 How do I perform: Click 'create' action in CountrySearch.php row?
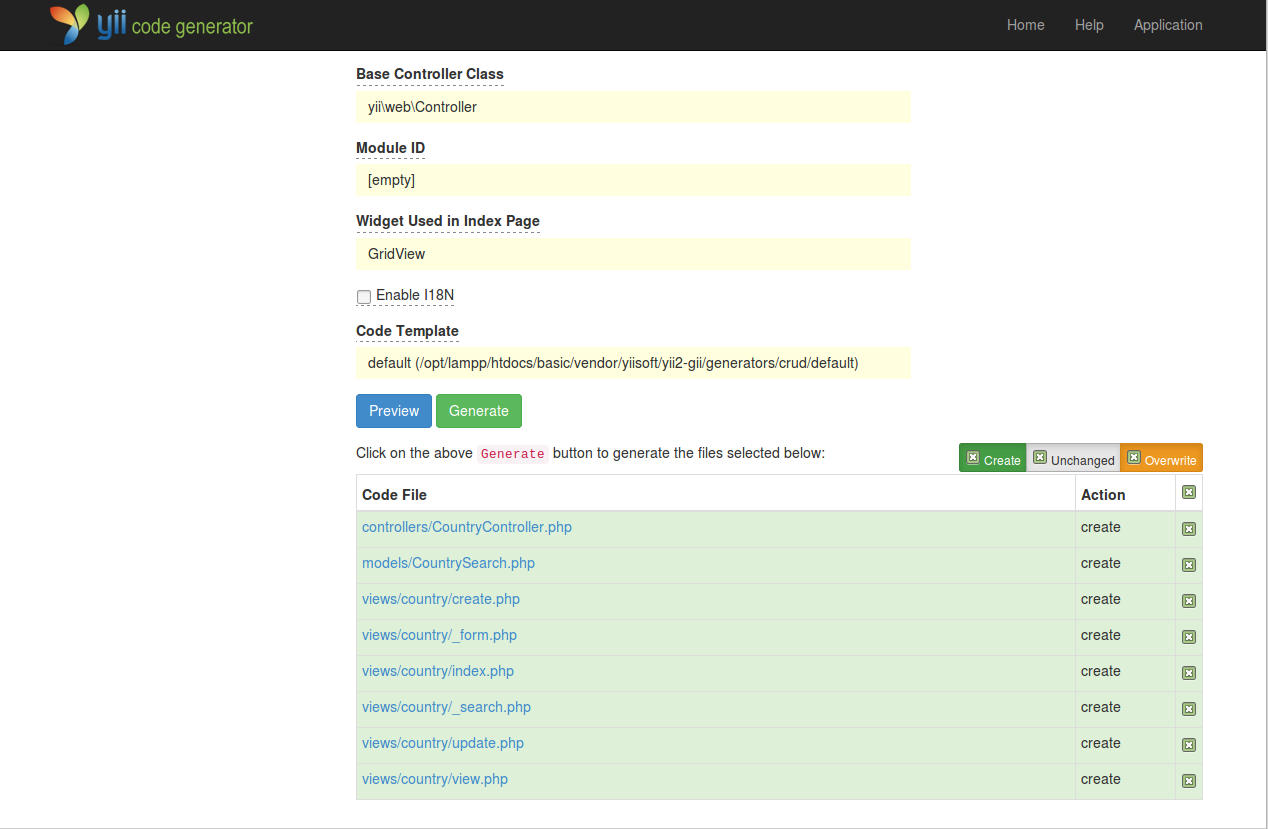[1101, 563]
